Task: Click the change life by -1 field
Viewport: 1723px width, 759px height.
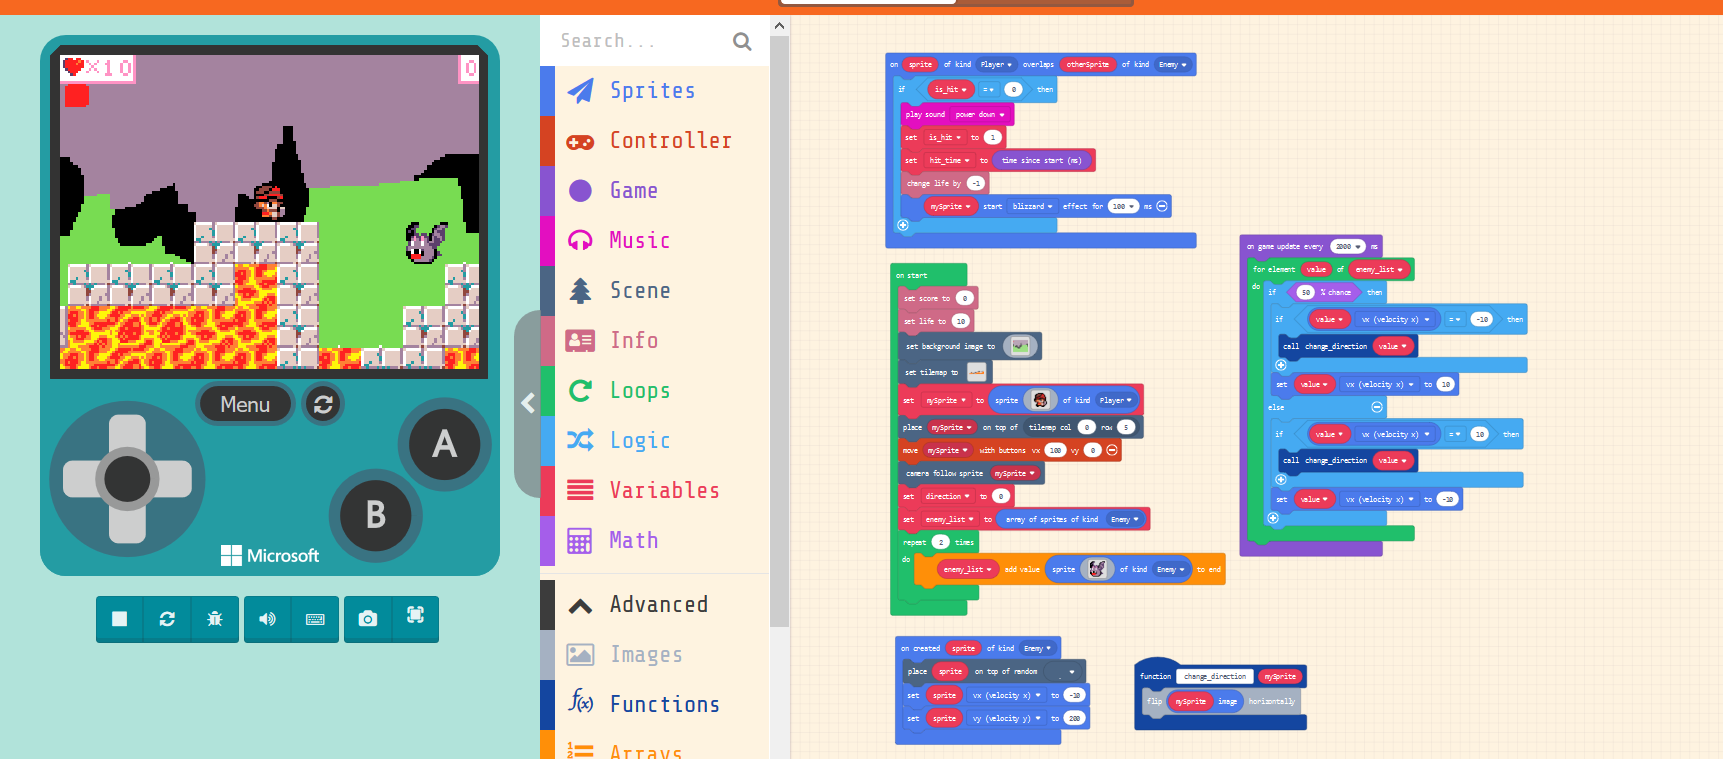Action: pos(975,183)
